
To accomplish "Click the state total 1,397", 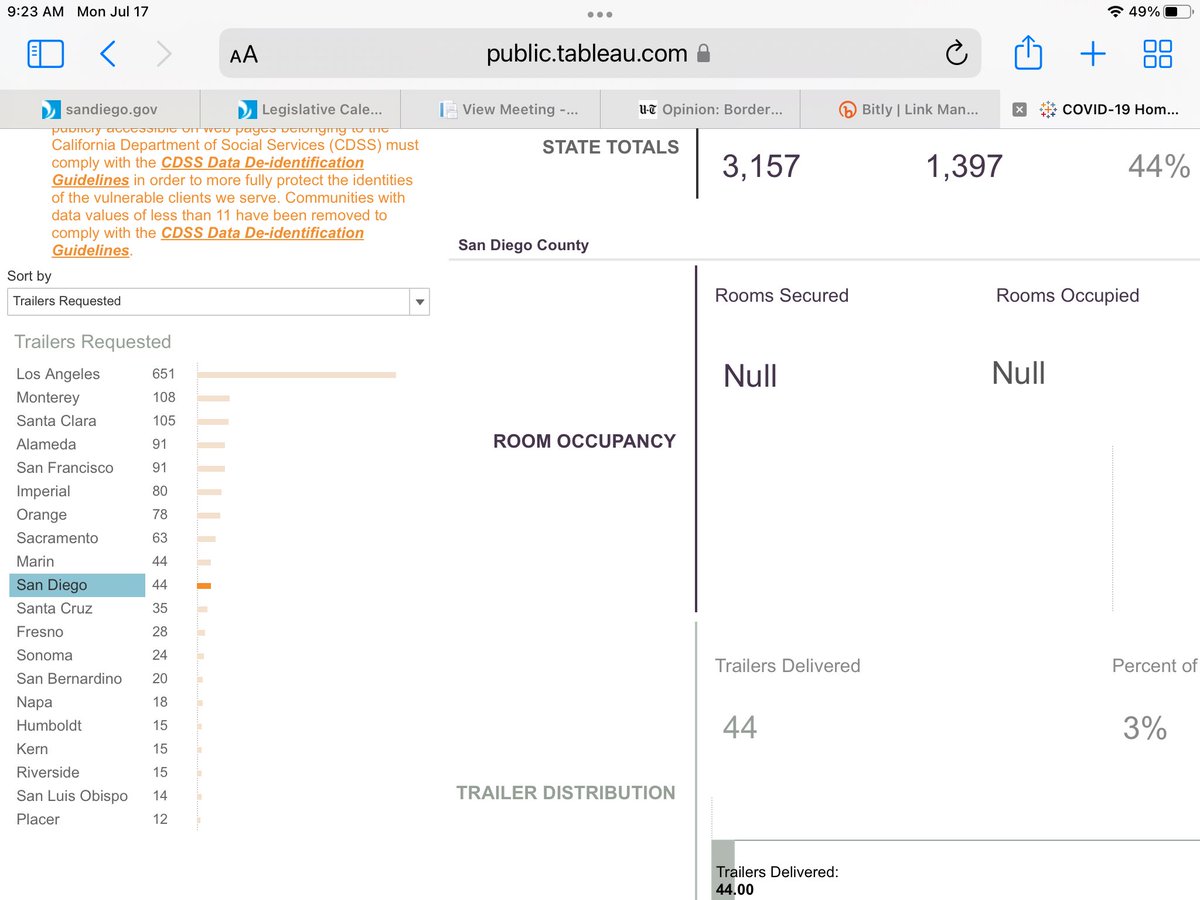I will tap(964, 167).
